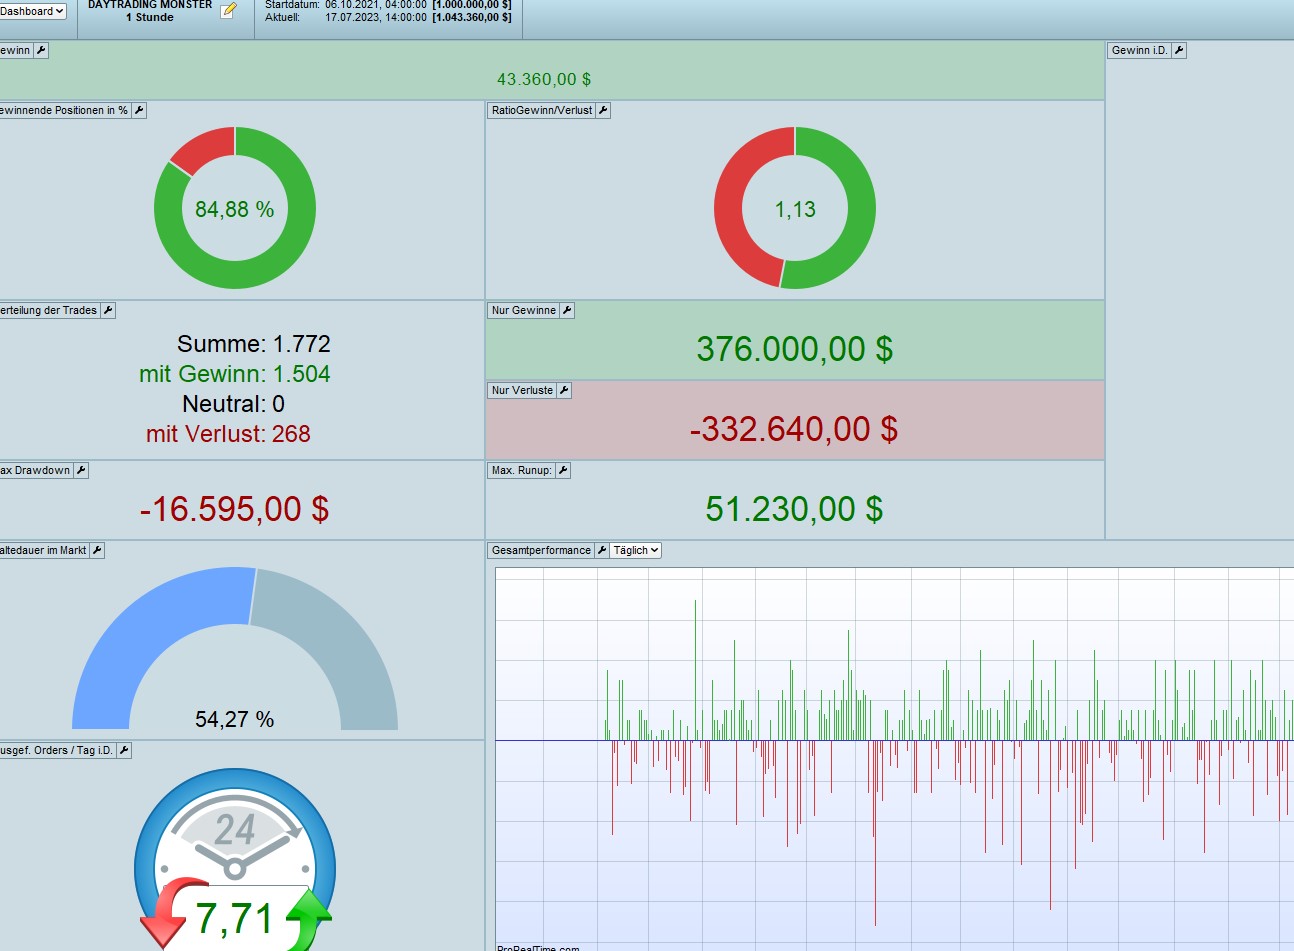
Task: Open Max. Runup panel wrench settings
Action: tap(563, 470)
